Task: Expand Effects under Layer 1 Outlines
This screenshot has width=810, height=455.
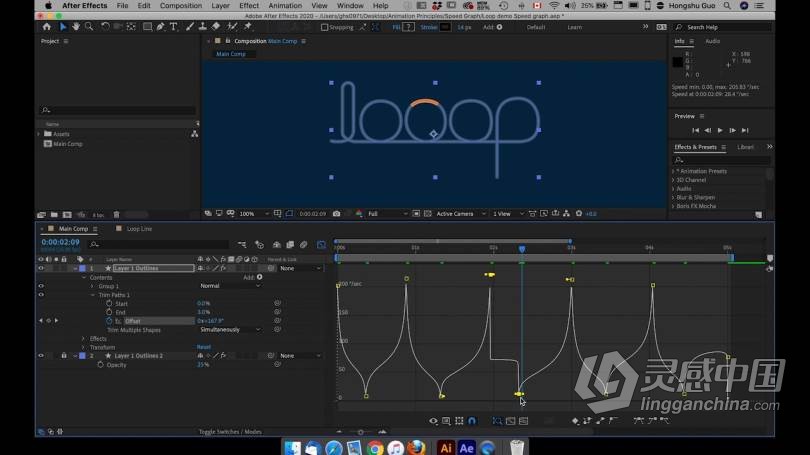Action: [84, 339]
